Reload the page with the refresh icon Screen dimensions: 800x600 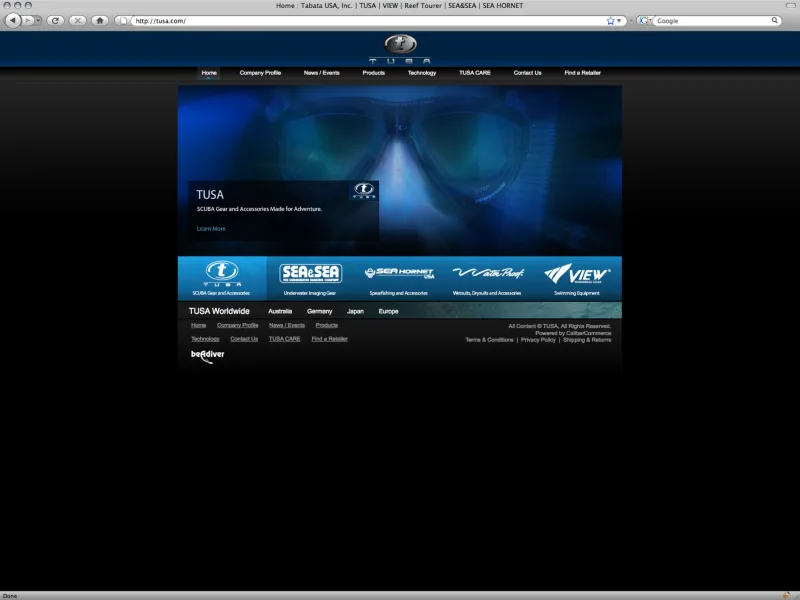coord(55,20)
